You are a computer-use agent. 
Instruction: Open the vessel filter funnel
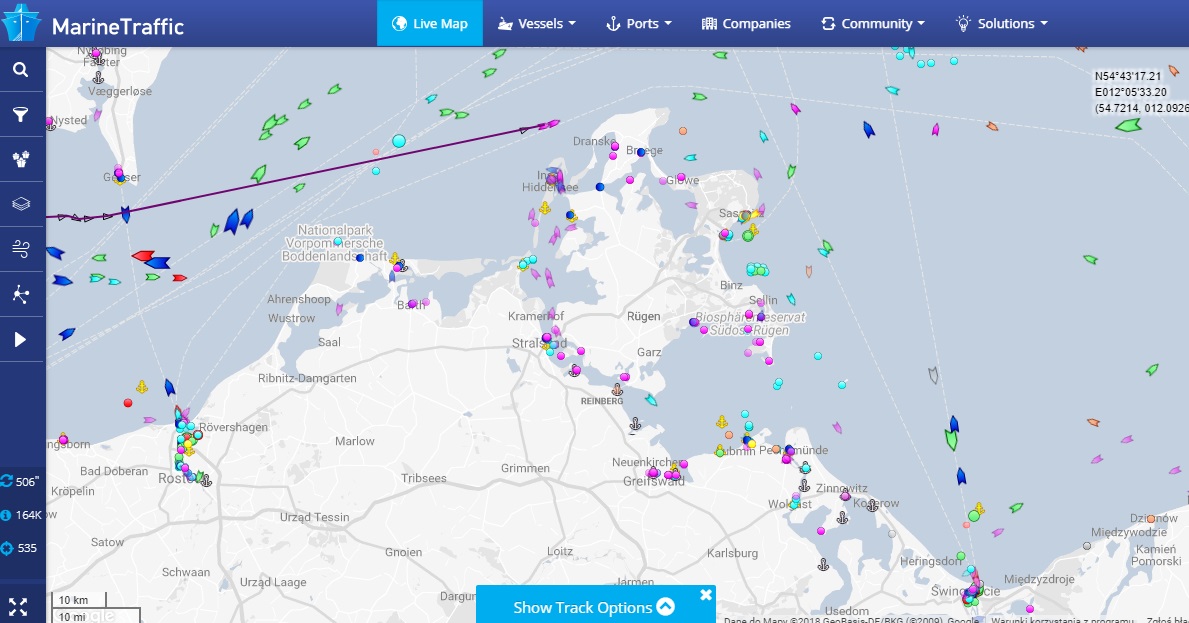(x=21, y=114)
